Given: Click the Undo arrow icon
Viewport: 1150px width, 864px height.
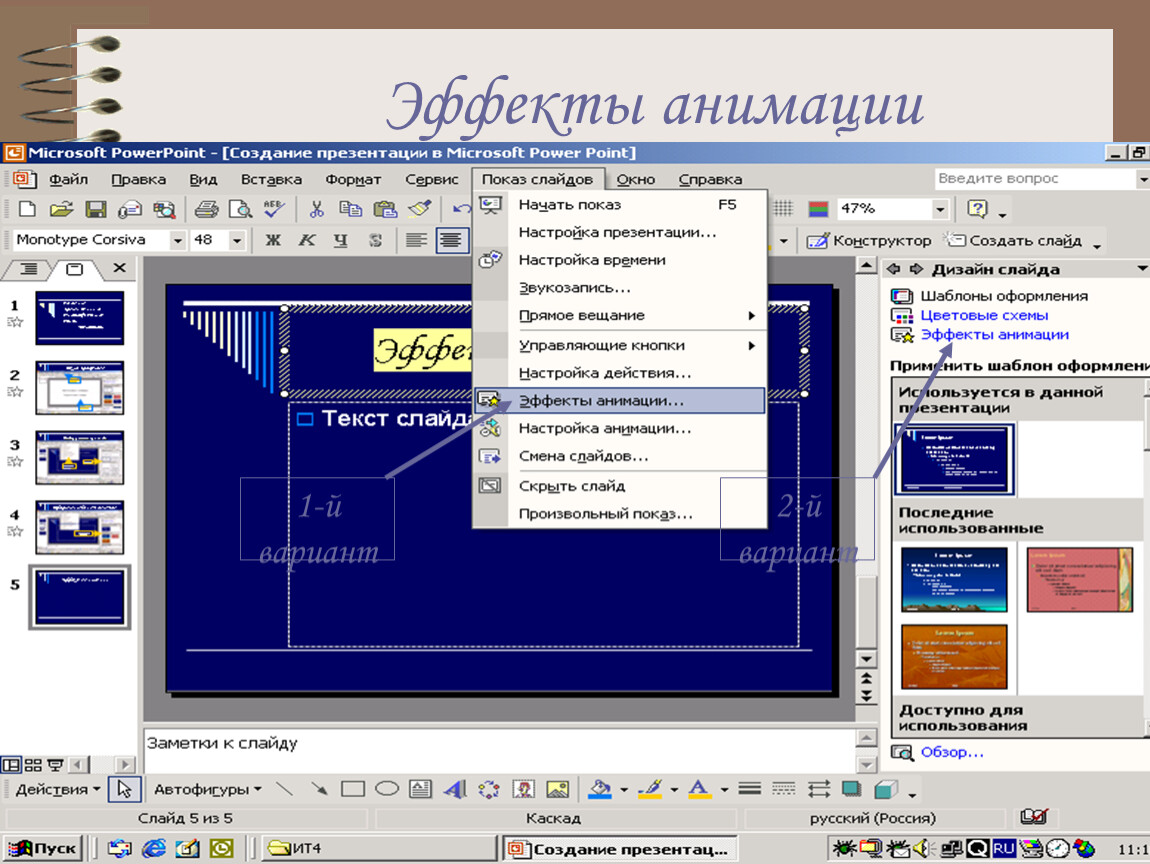Looking at the screenshot, I should pyautogui.click(x=461, y=209).
